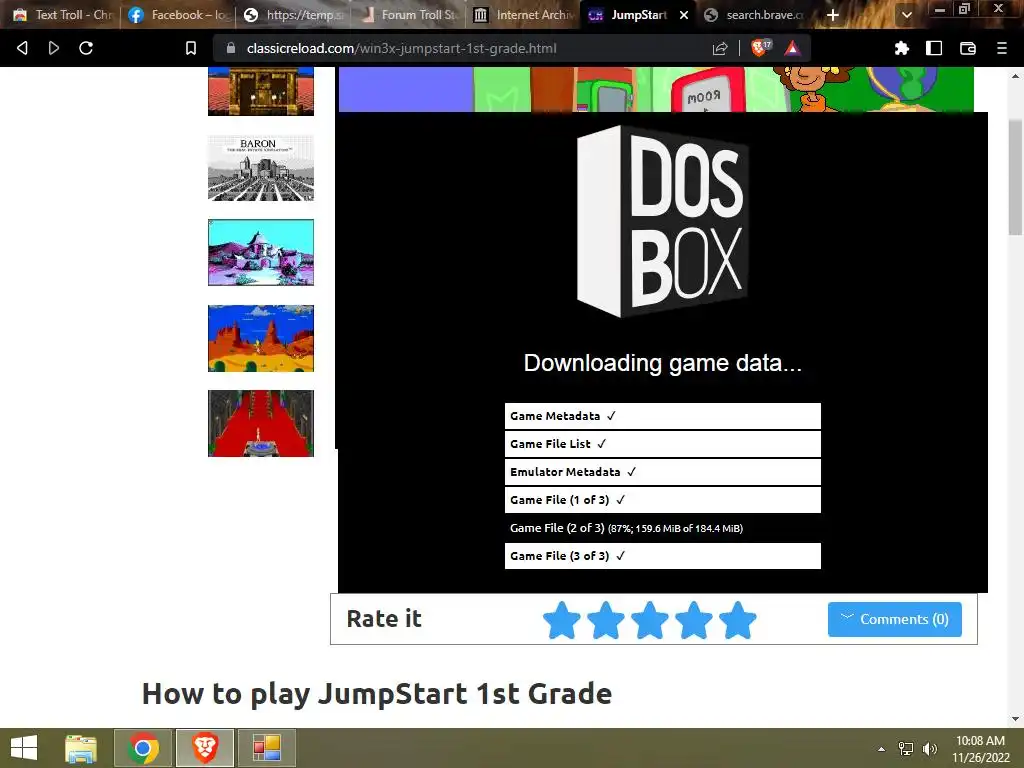Click the Emulator Metadata progress row
Viewport: 1024px width, 768px height.
[662, 472]
